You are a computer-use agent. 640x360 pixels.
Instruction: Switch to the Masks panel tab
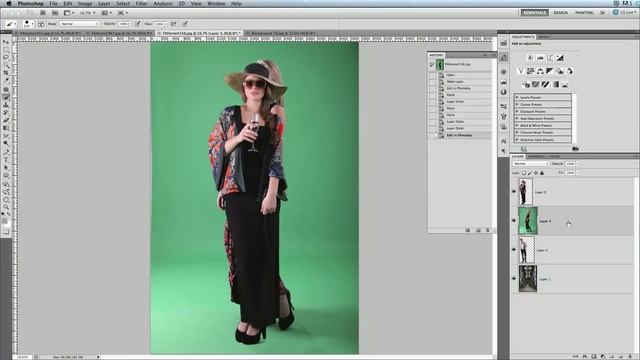(544, 37)
